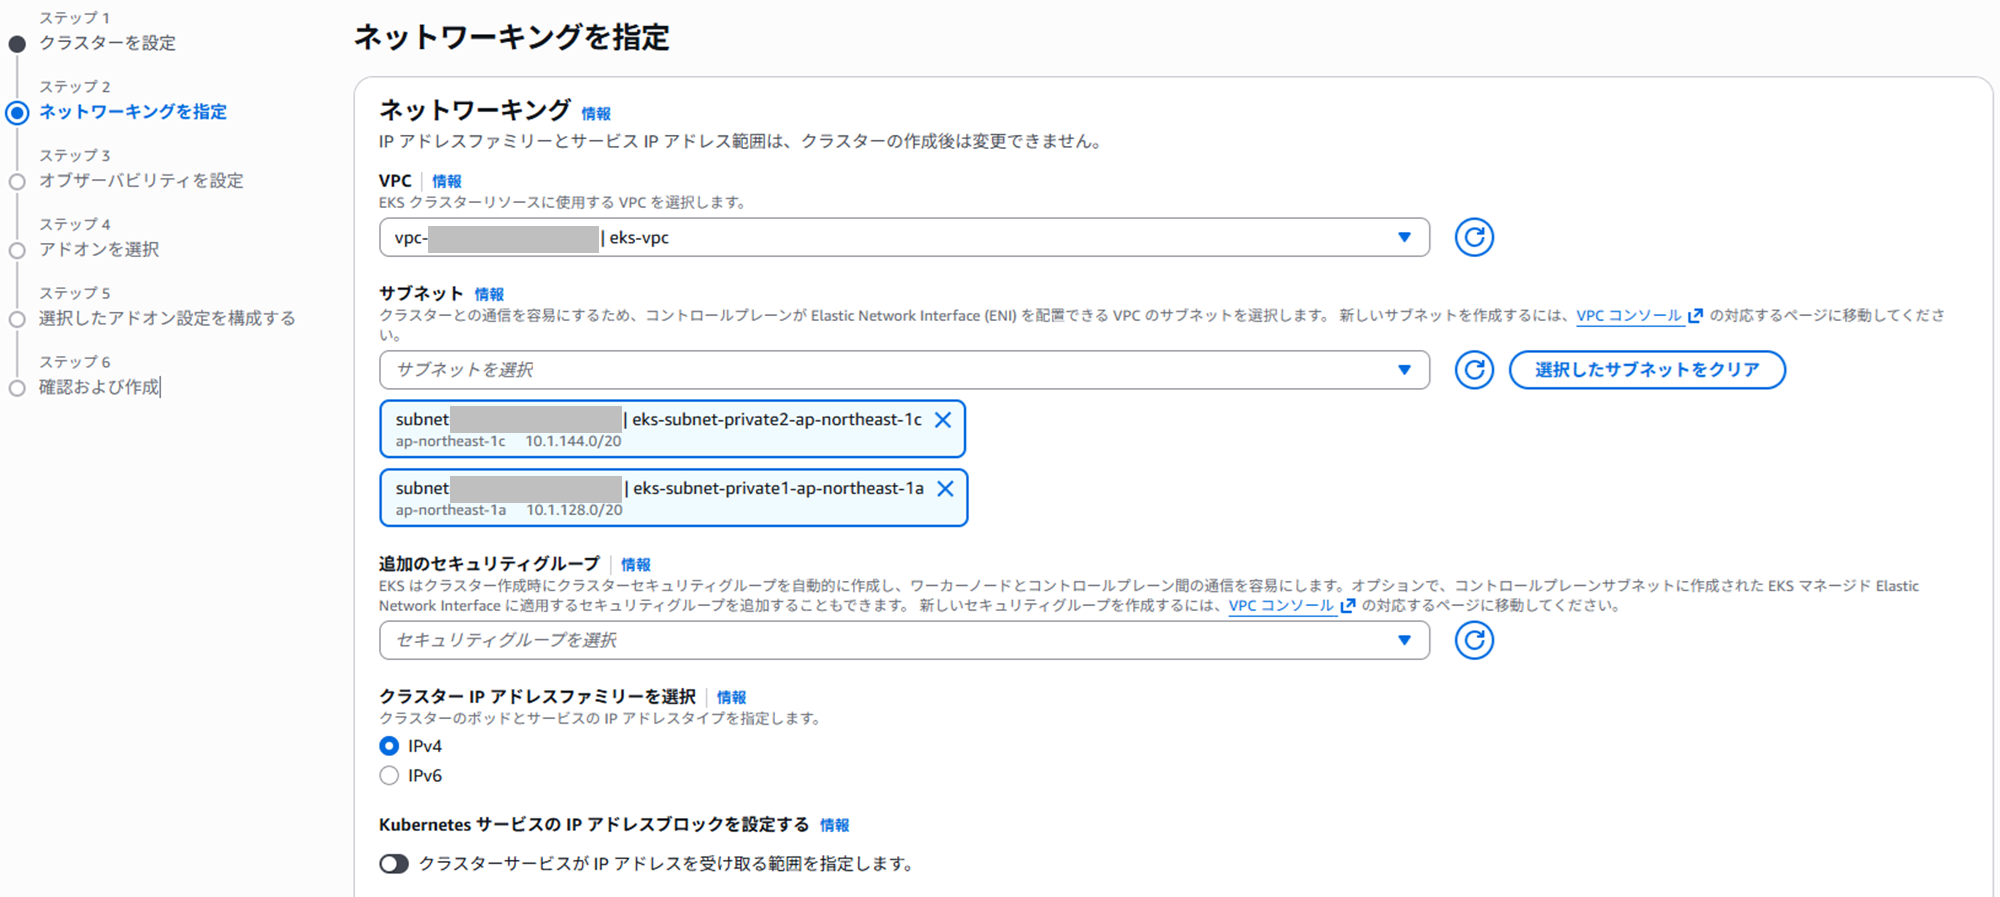Screen dimensions: 2000x897
Task: Open 情報 link next to 追加のセキュリティグループ
Action: (636, 564)
